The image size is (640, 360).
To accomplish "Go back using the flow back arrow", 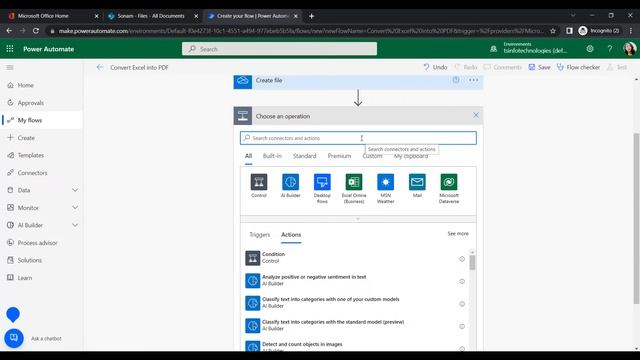I will pyautogui.click(x=100, y=67).
